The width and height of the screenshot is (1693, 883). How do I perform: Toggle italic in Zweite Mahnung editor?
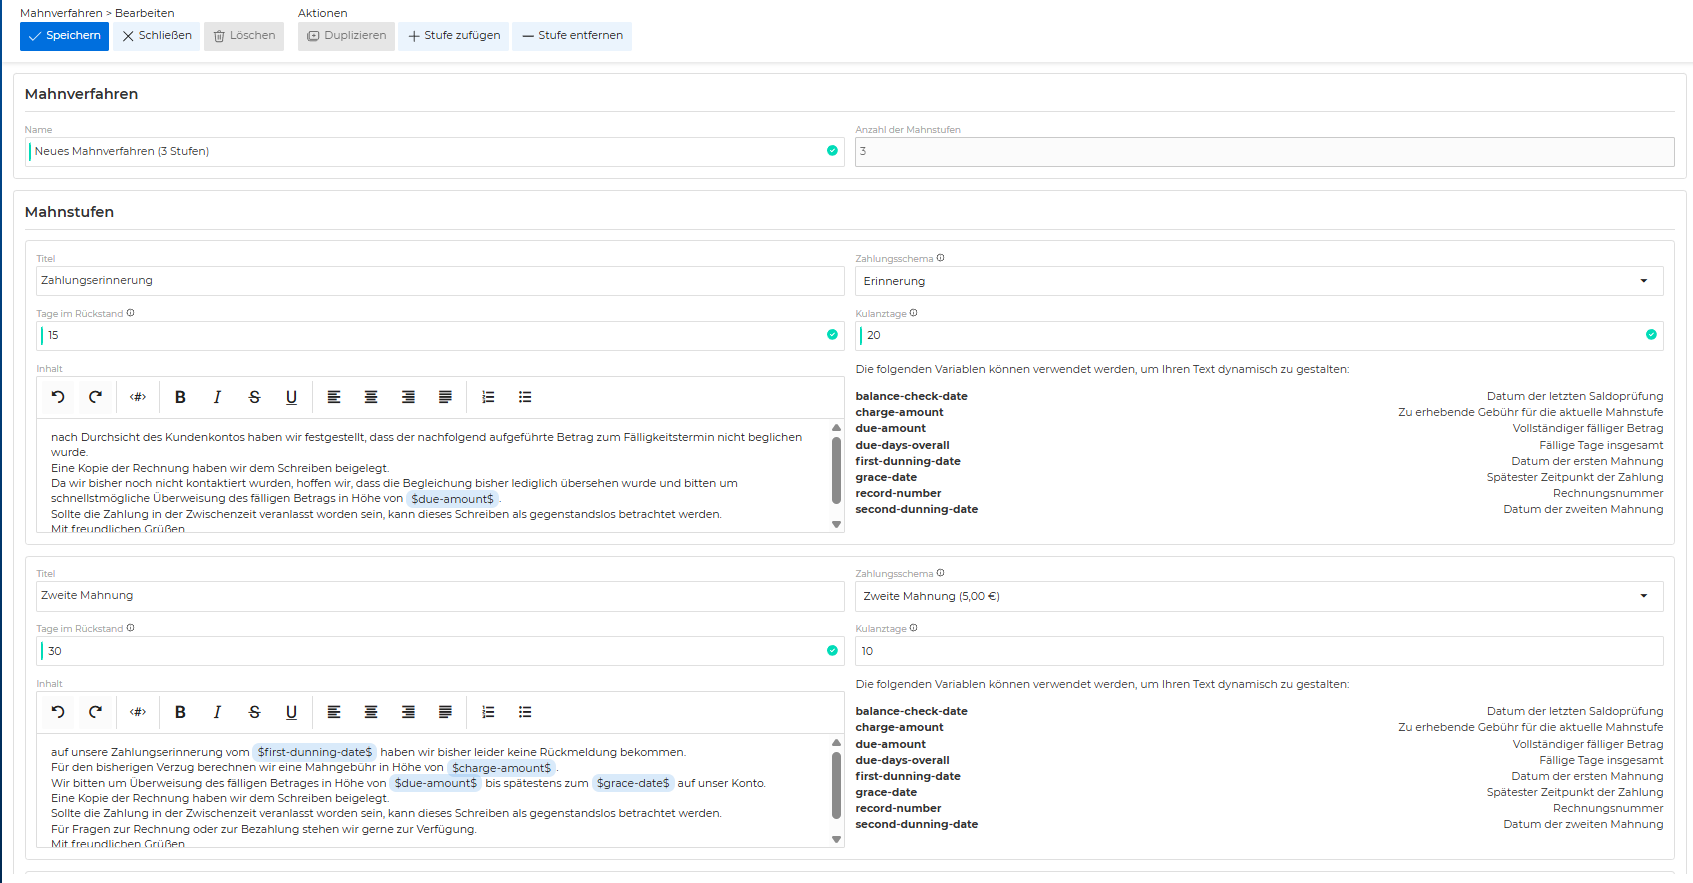pyautogui.click(x=217, y=712)
